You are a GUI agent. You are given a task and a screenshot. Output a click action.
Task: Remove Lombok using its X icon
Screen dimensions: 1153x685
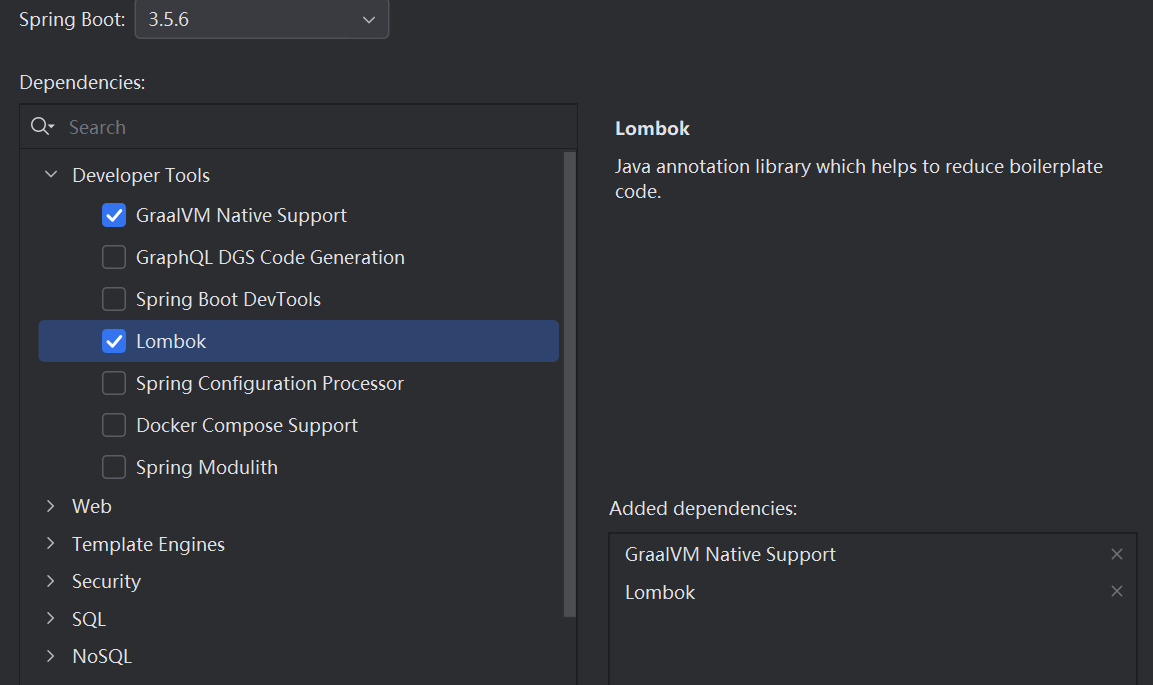pos(1117,592)
